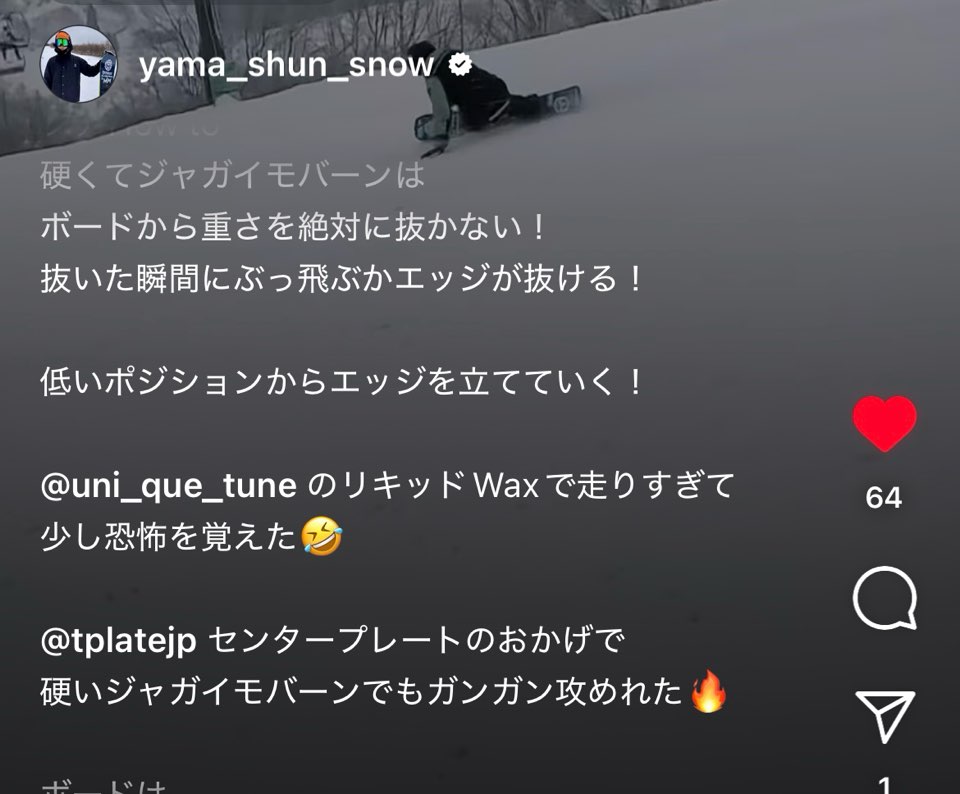Viewport: 960px width, 794px height.
Task: Tap caption line 低いポジションからエッジを立てていく
Action: click(340, 382)
